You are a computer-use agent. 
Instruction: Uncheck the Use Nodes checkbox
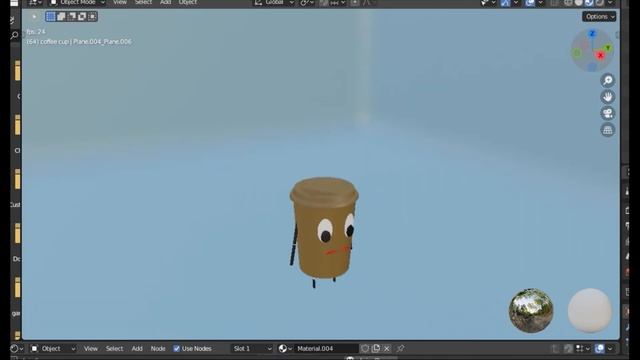coord(176,349)
